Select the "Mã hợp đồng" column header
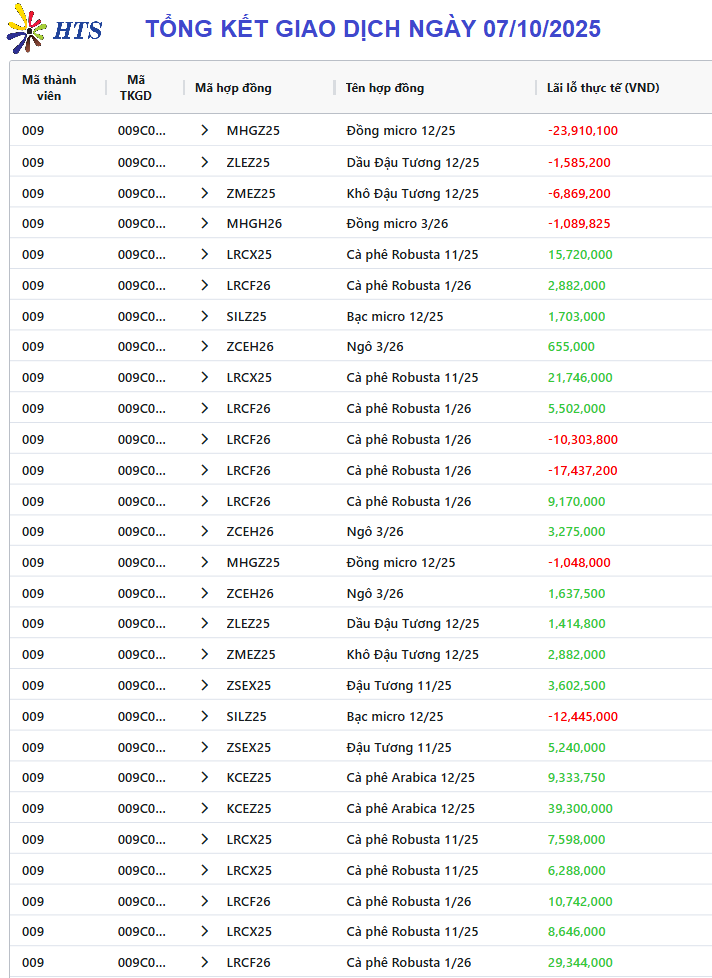The height and width of the screenshot is (978, 712). (233, 88)
